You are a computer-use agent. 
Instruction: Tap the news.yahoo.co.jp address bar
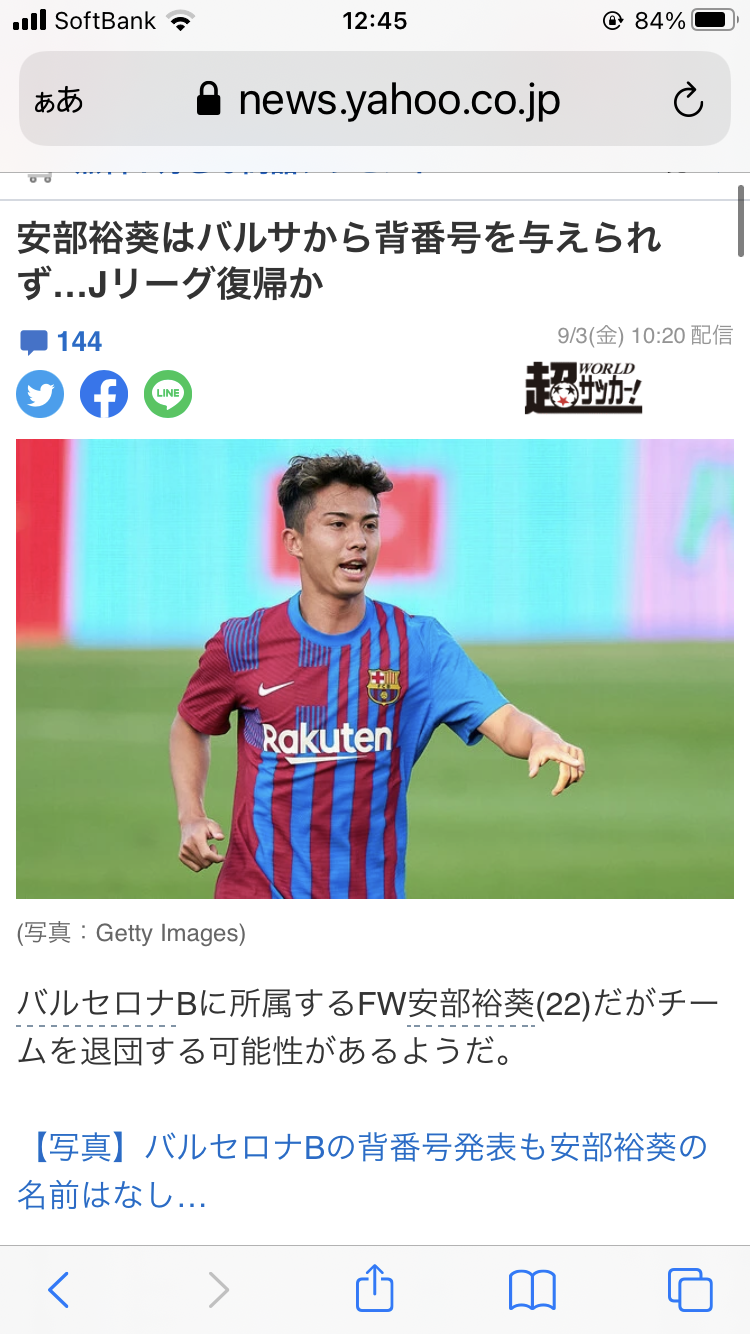click(375, 99)
